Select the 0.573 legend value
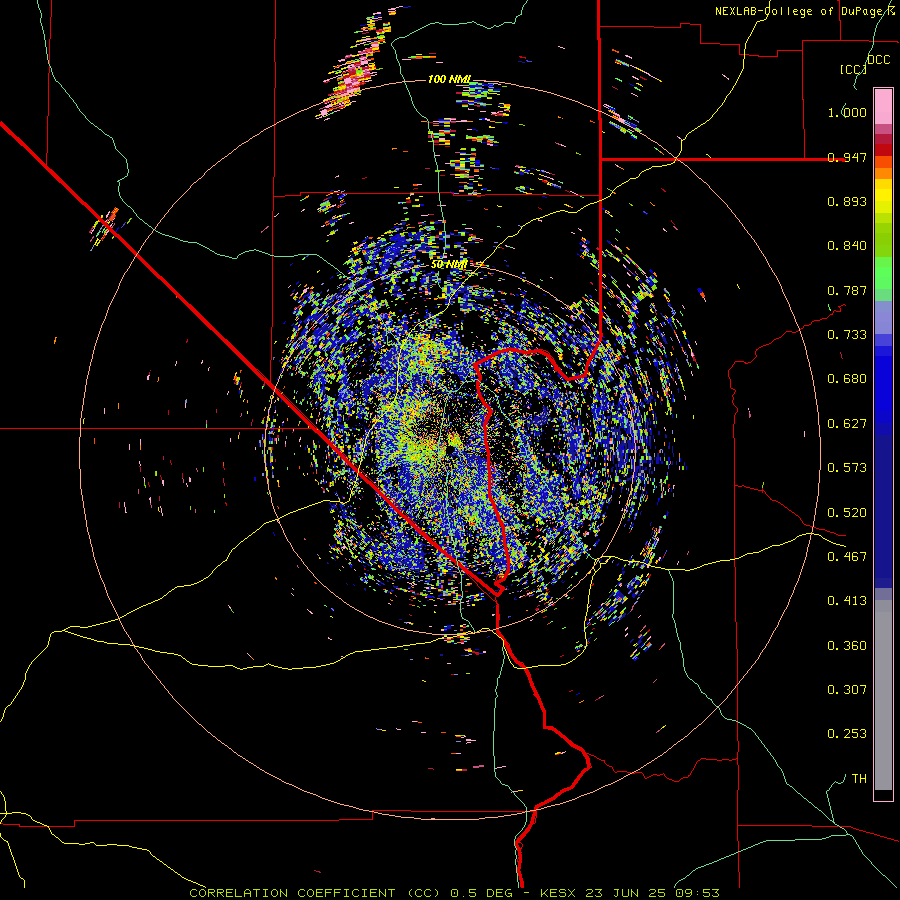The image size is (900, 900). (847, 468)
